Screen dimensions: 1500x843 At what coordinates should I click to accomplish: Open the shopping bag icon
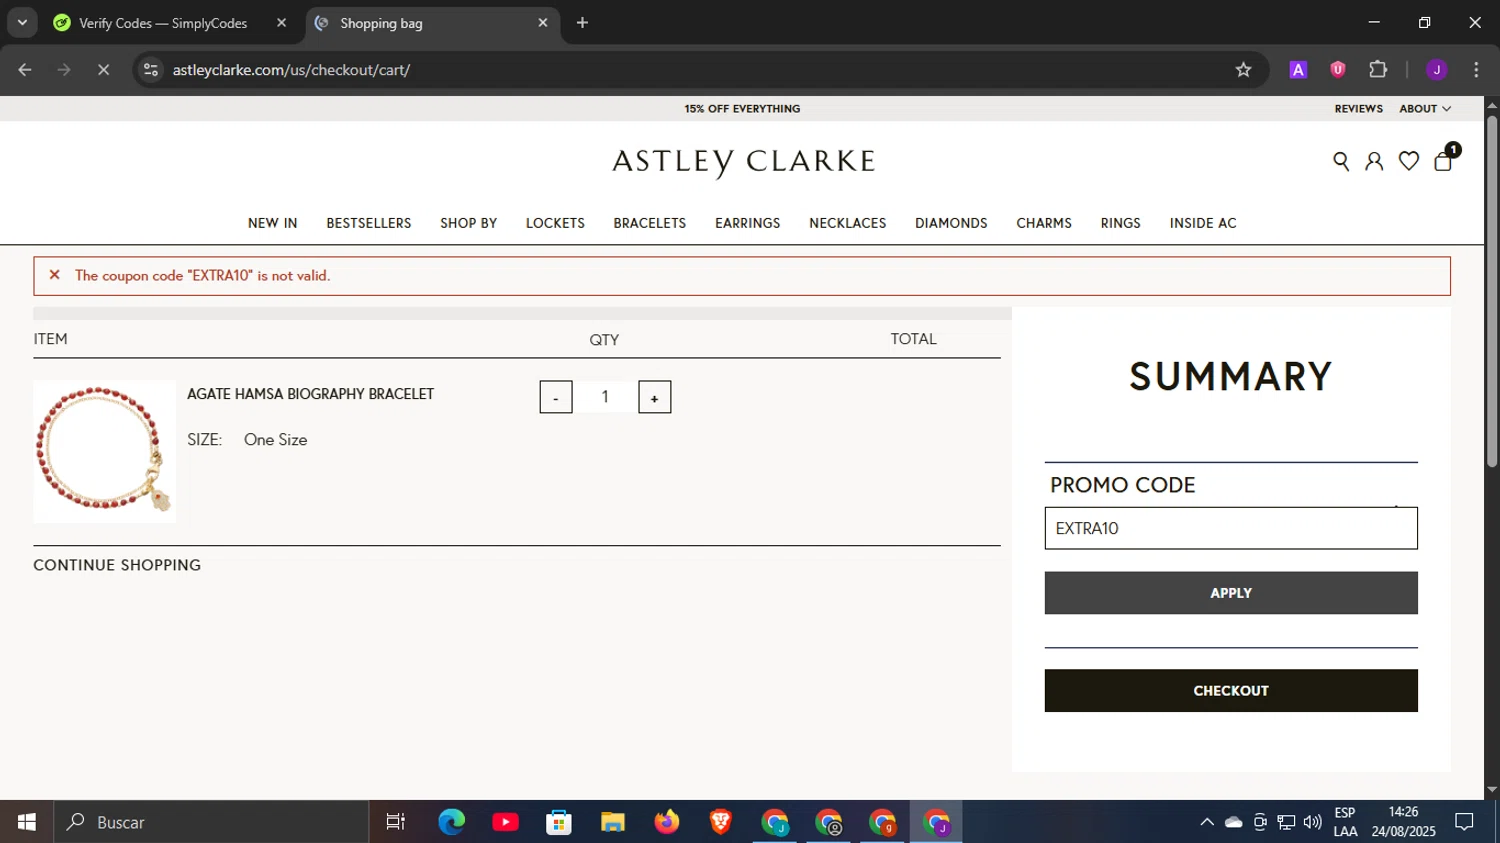coord(1443,161)
